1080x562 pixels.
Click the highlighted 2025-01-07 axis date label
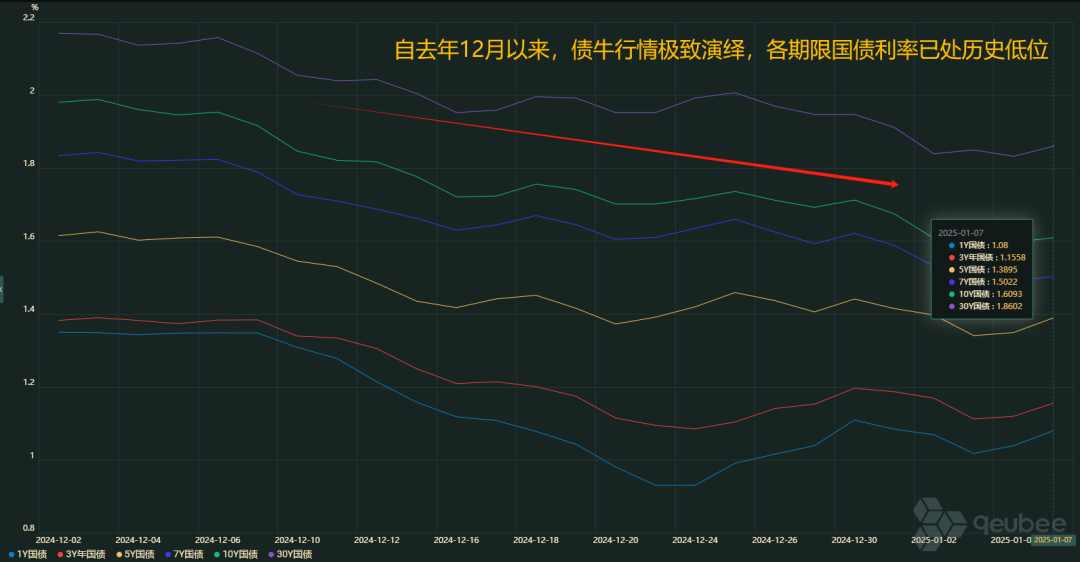coord(1052,539)
